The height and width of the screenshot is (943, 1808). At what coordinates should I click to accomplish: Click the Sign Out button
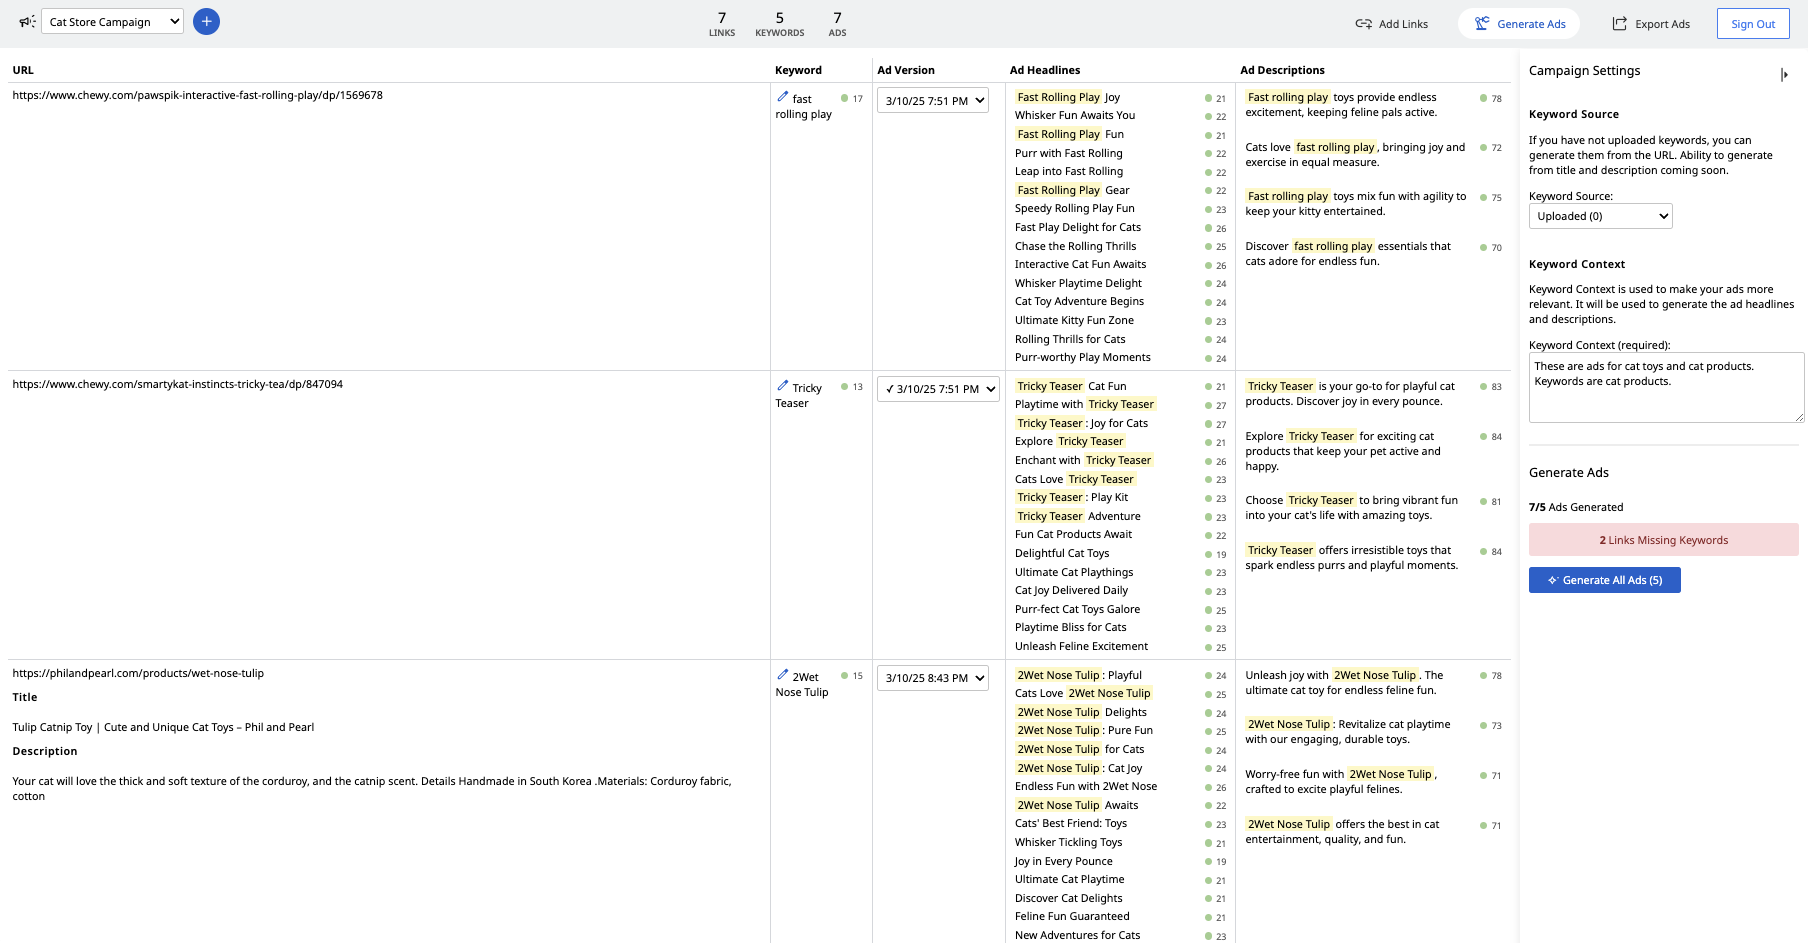click(x=1753, y=24)
